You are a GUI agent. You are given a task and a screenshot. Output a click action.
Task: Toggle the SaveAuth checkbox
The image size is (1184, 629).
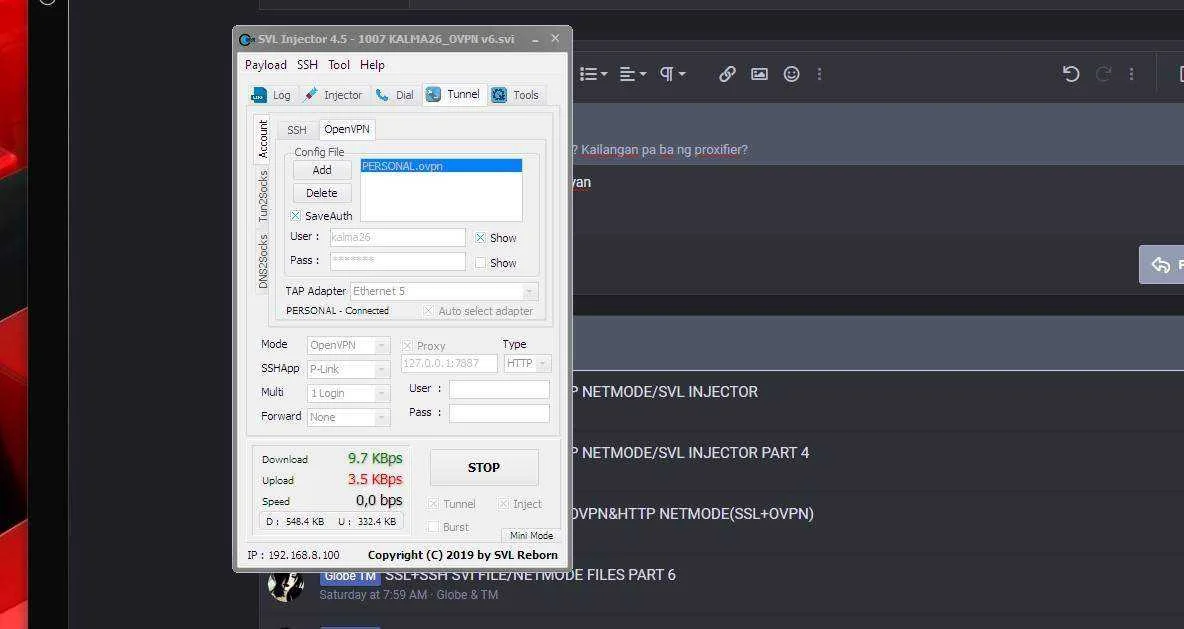click(295, 216)
